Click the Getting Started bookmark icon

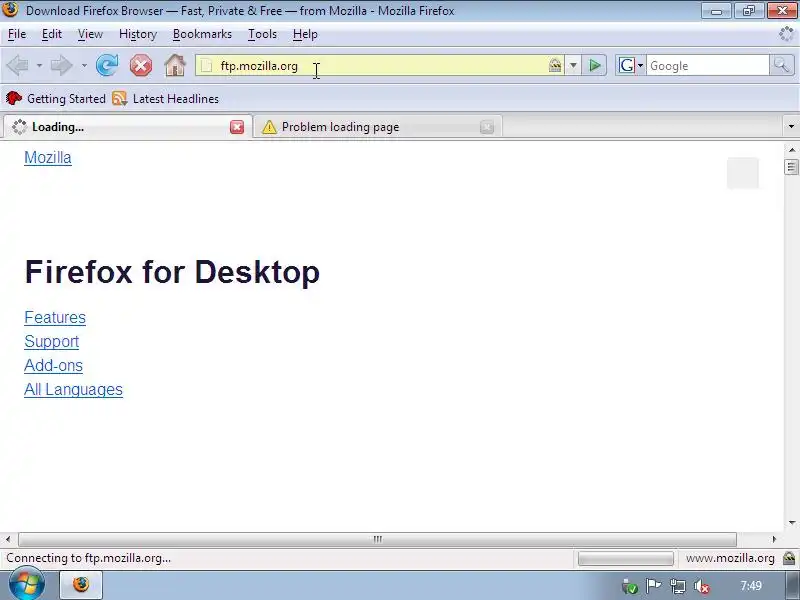pos(14,98)
